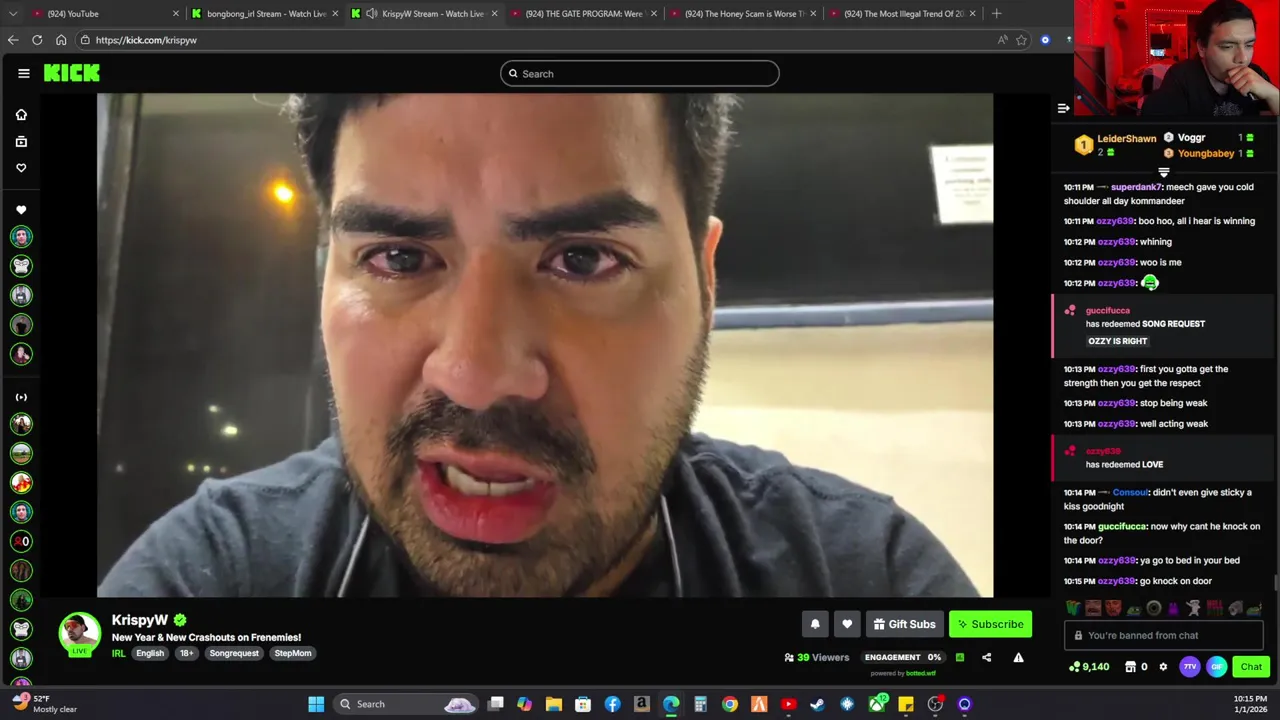Expand the recommended channels section icon
This screenshot has height=720, width=1280.
[x=21, y=397]
